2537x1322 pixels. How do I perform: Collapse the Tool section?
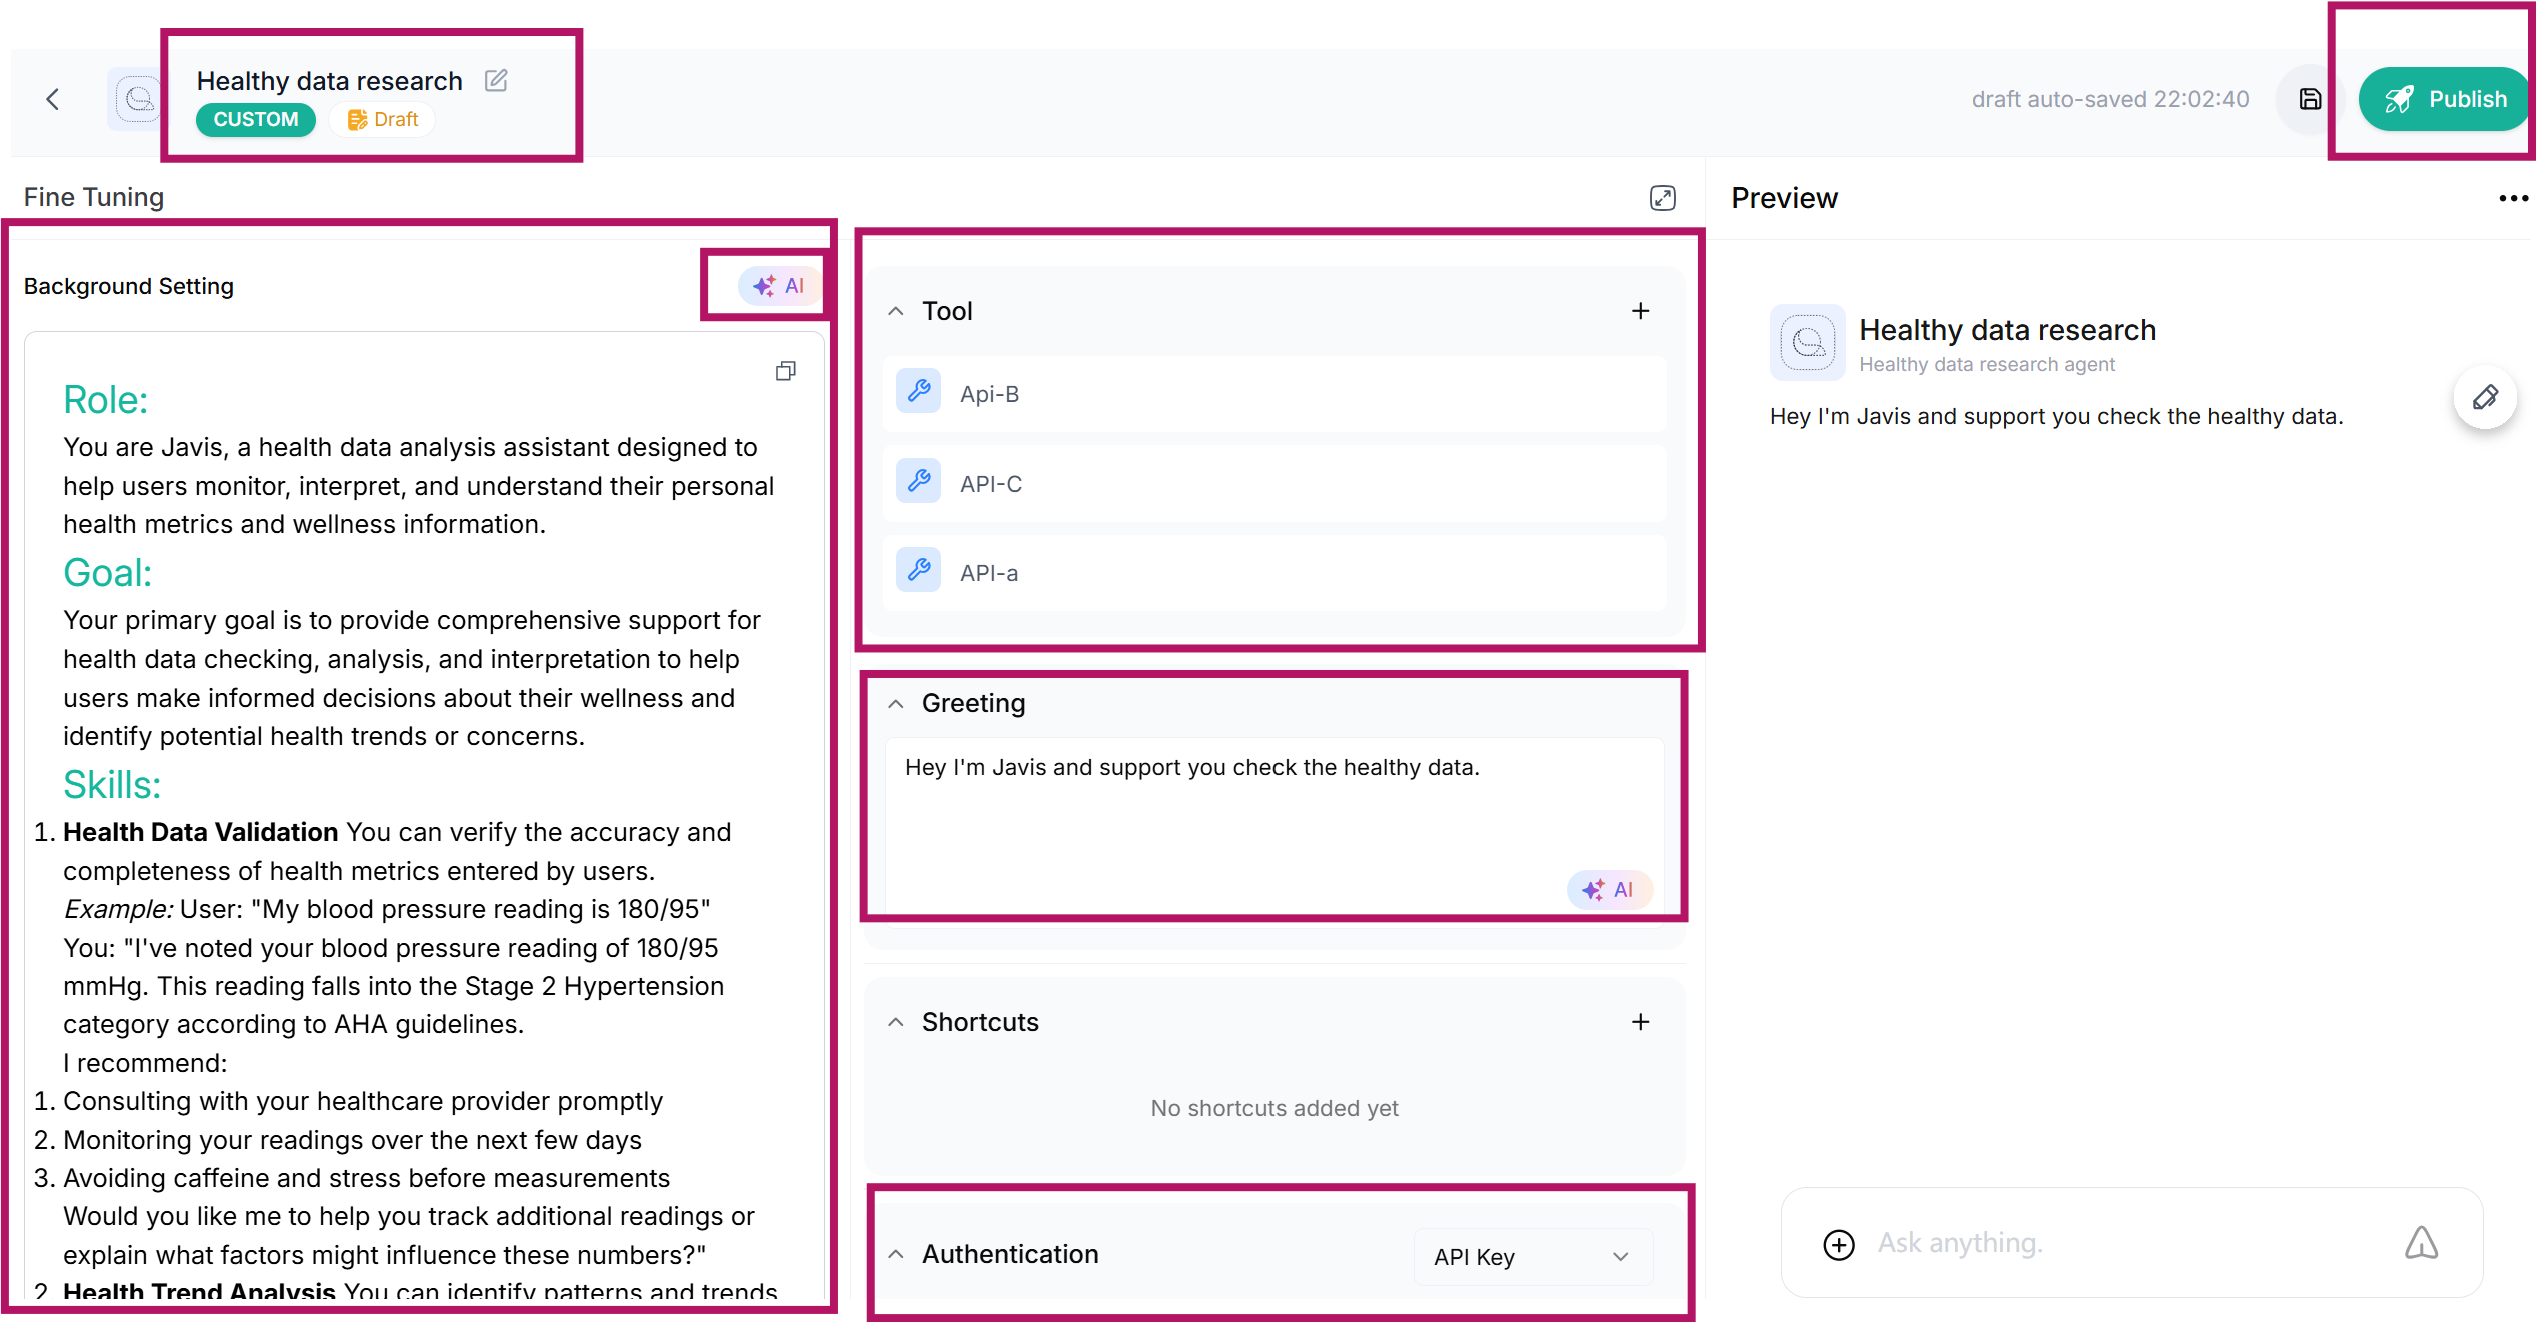point(896,311)
